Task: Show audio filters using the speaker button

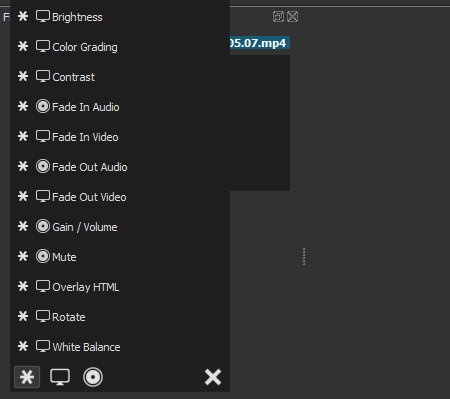Action: [93, 377]
